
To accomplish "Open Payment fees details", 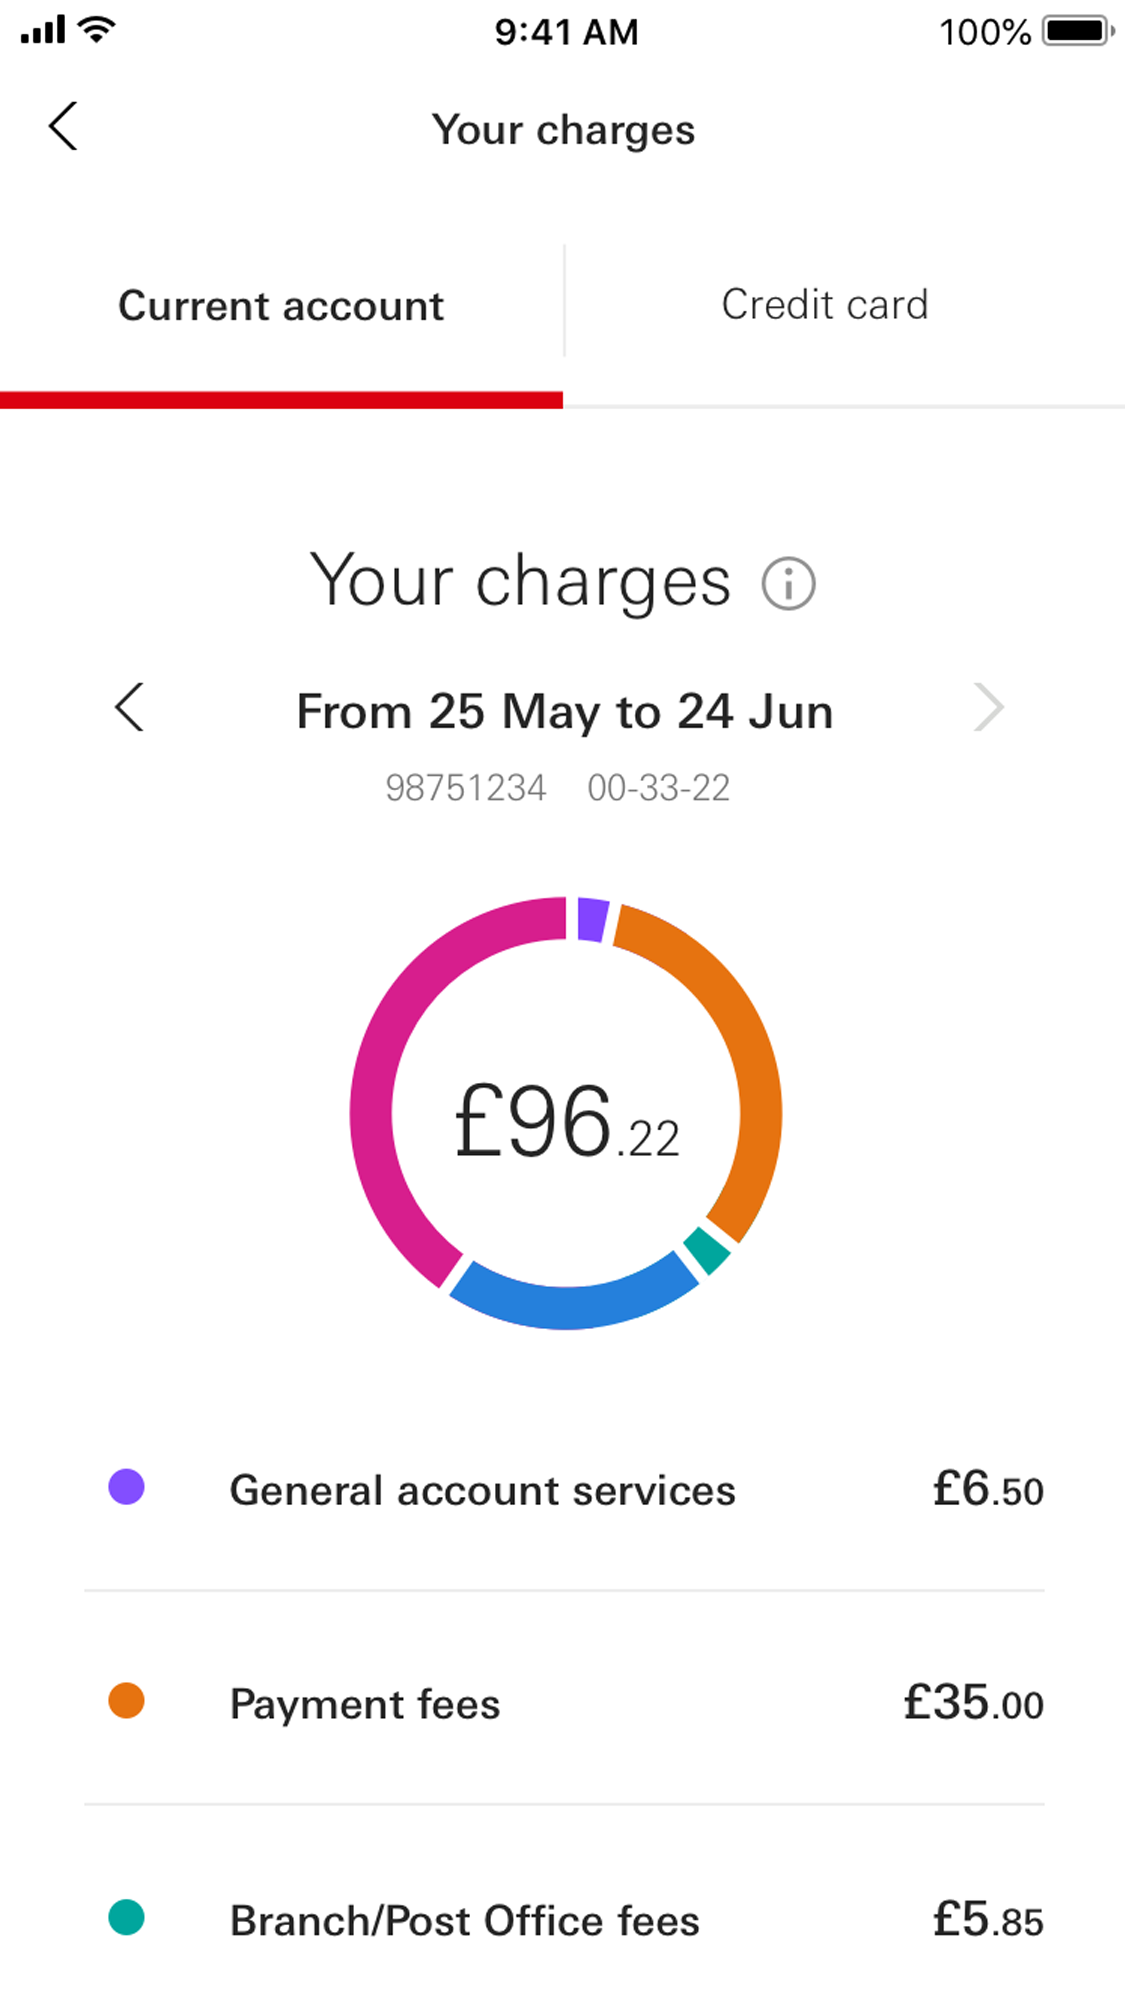I will pos(365,1704).
